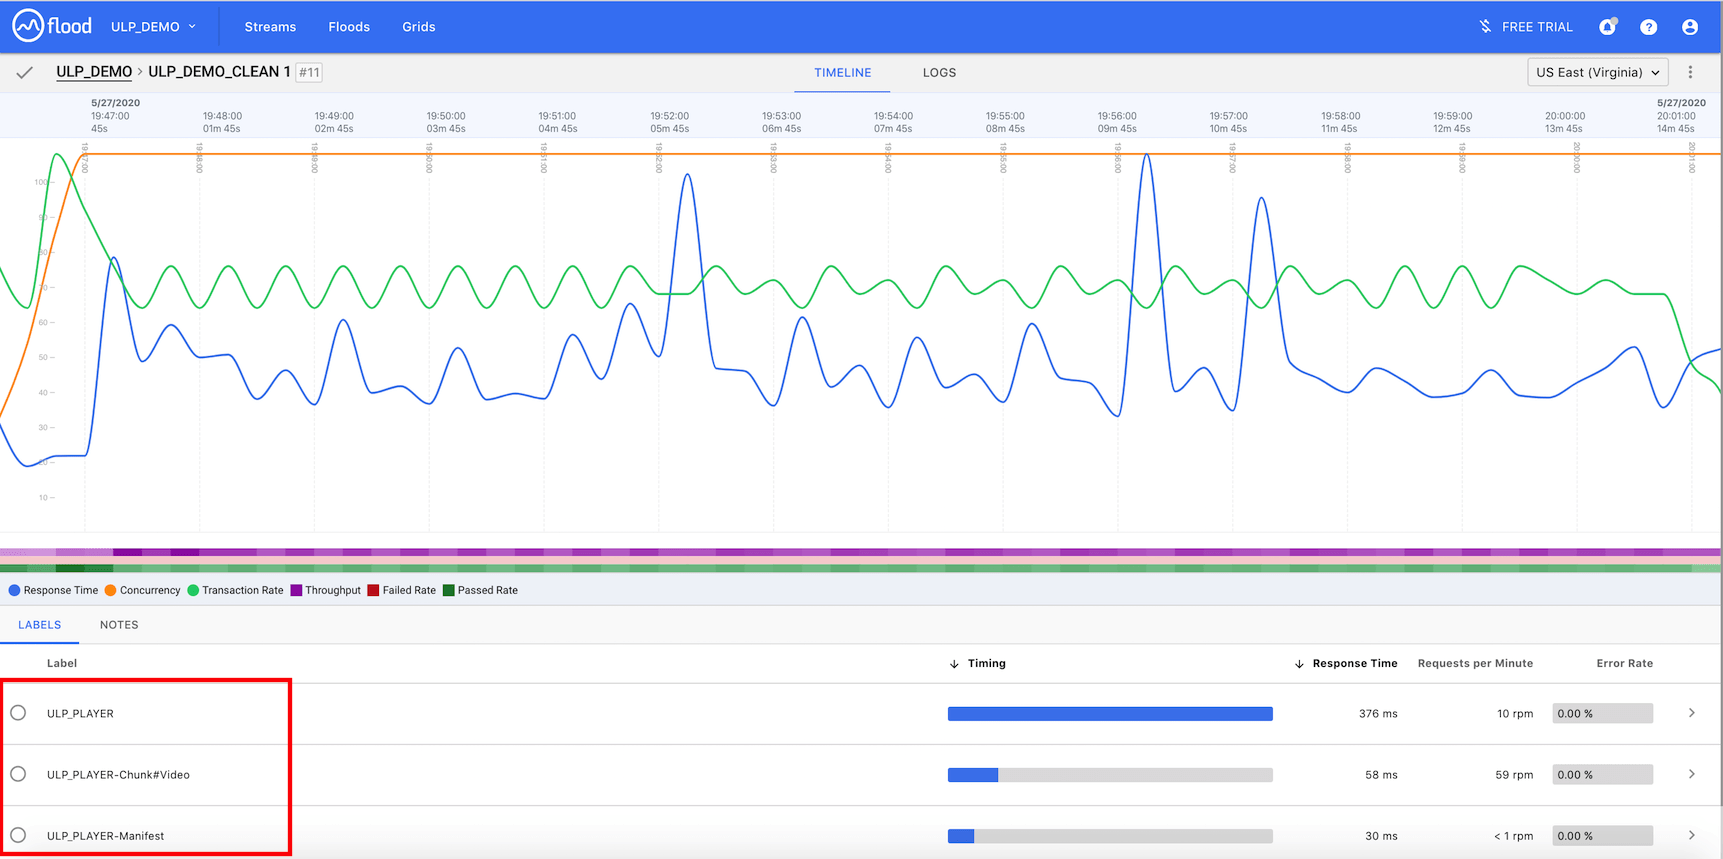The height and width of the screenshot is (859, 1723).
Task: Click the ULP_PLAYER label text
Action: (80, 714)
